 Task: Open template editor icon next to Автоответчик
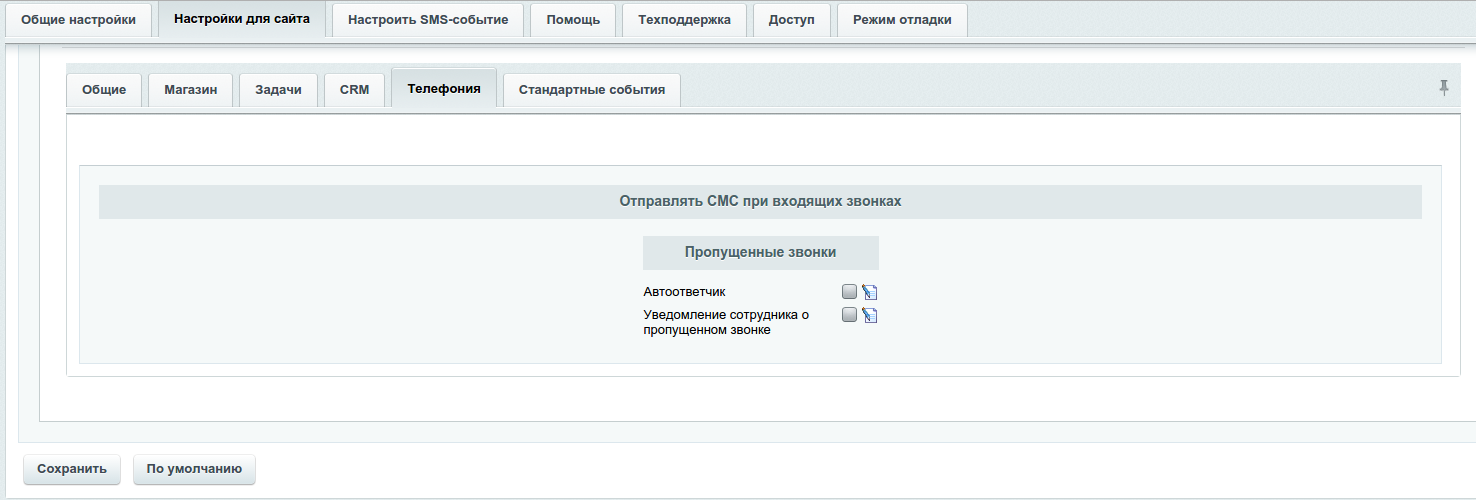point(869,293)
